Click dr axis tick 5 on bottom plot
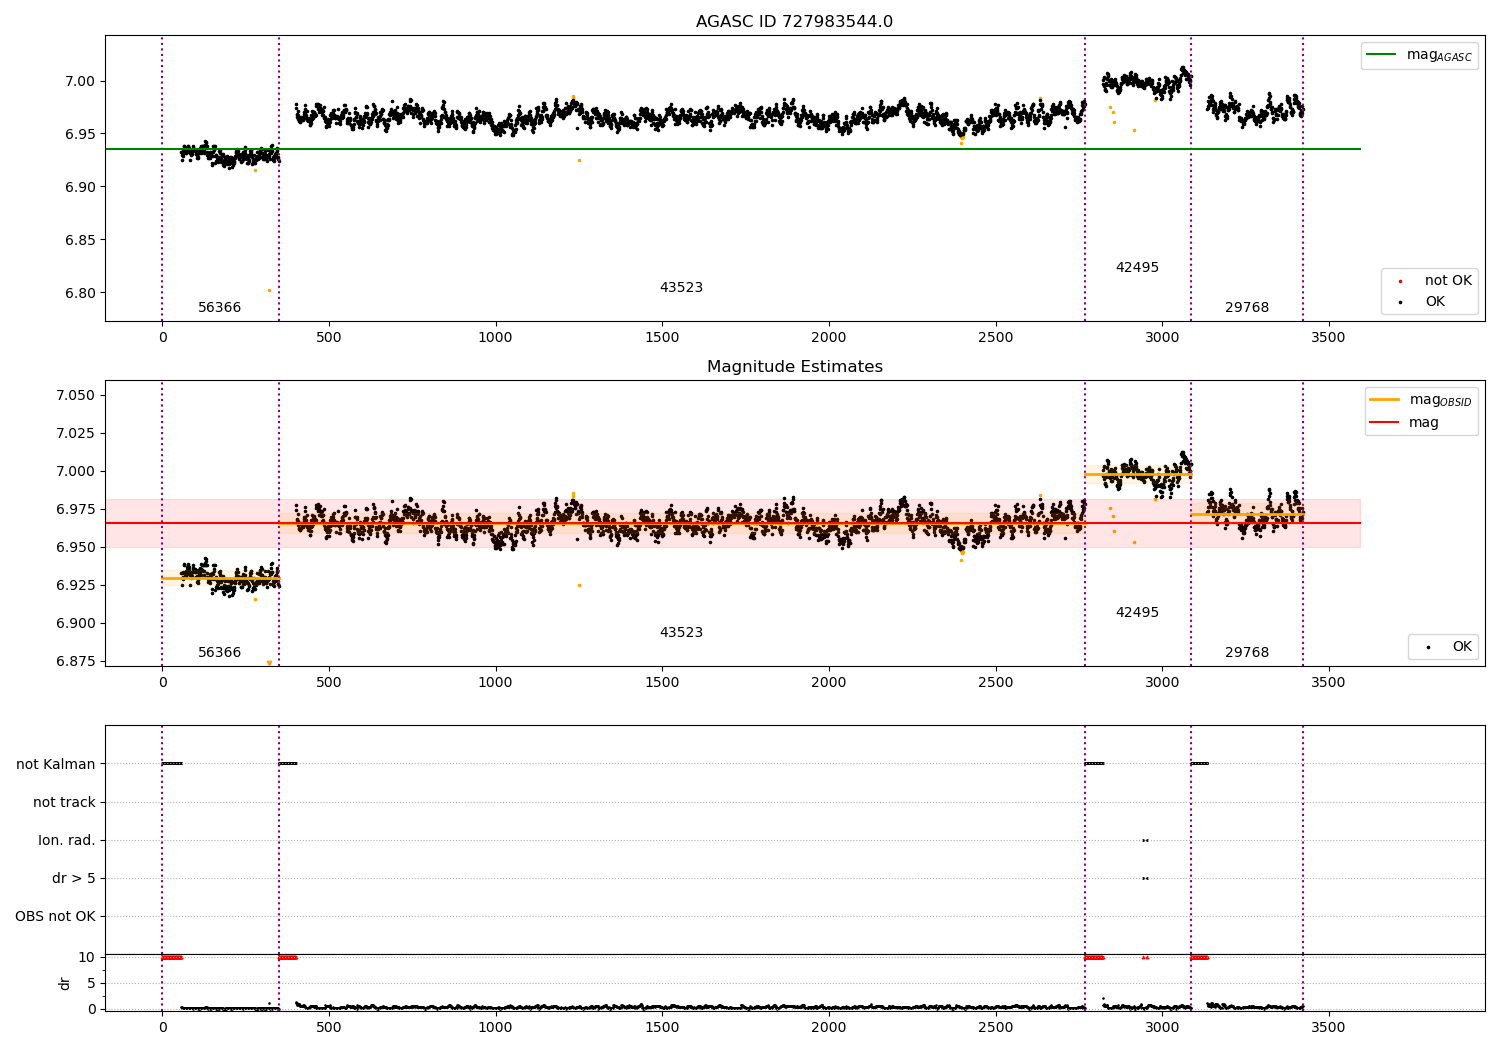Screen dimensions: 1500x1050 91,984
